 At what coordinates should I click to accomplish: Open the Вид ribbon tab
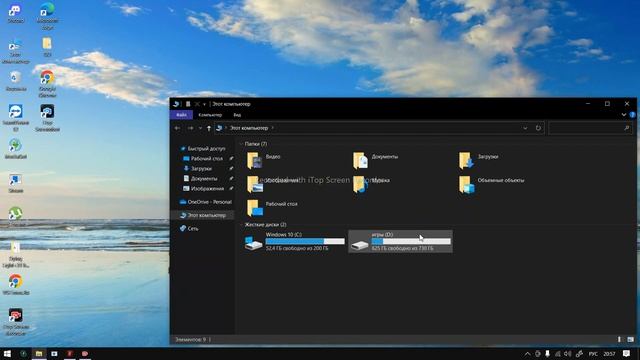(237, 115)
